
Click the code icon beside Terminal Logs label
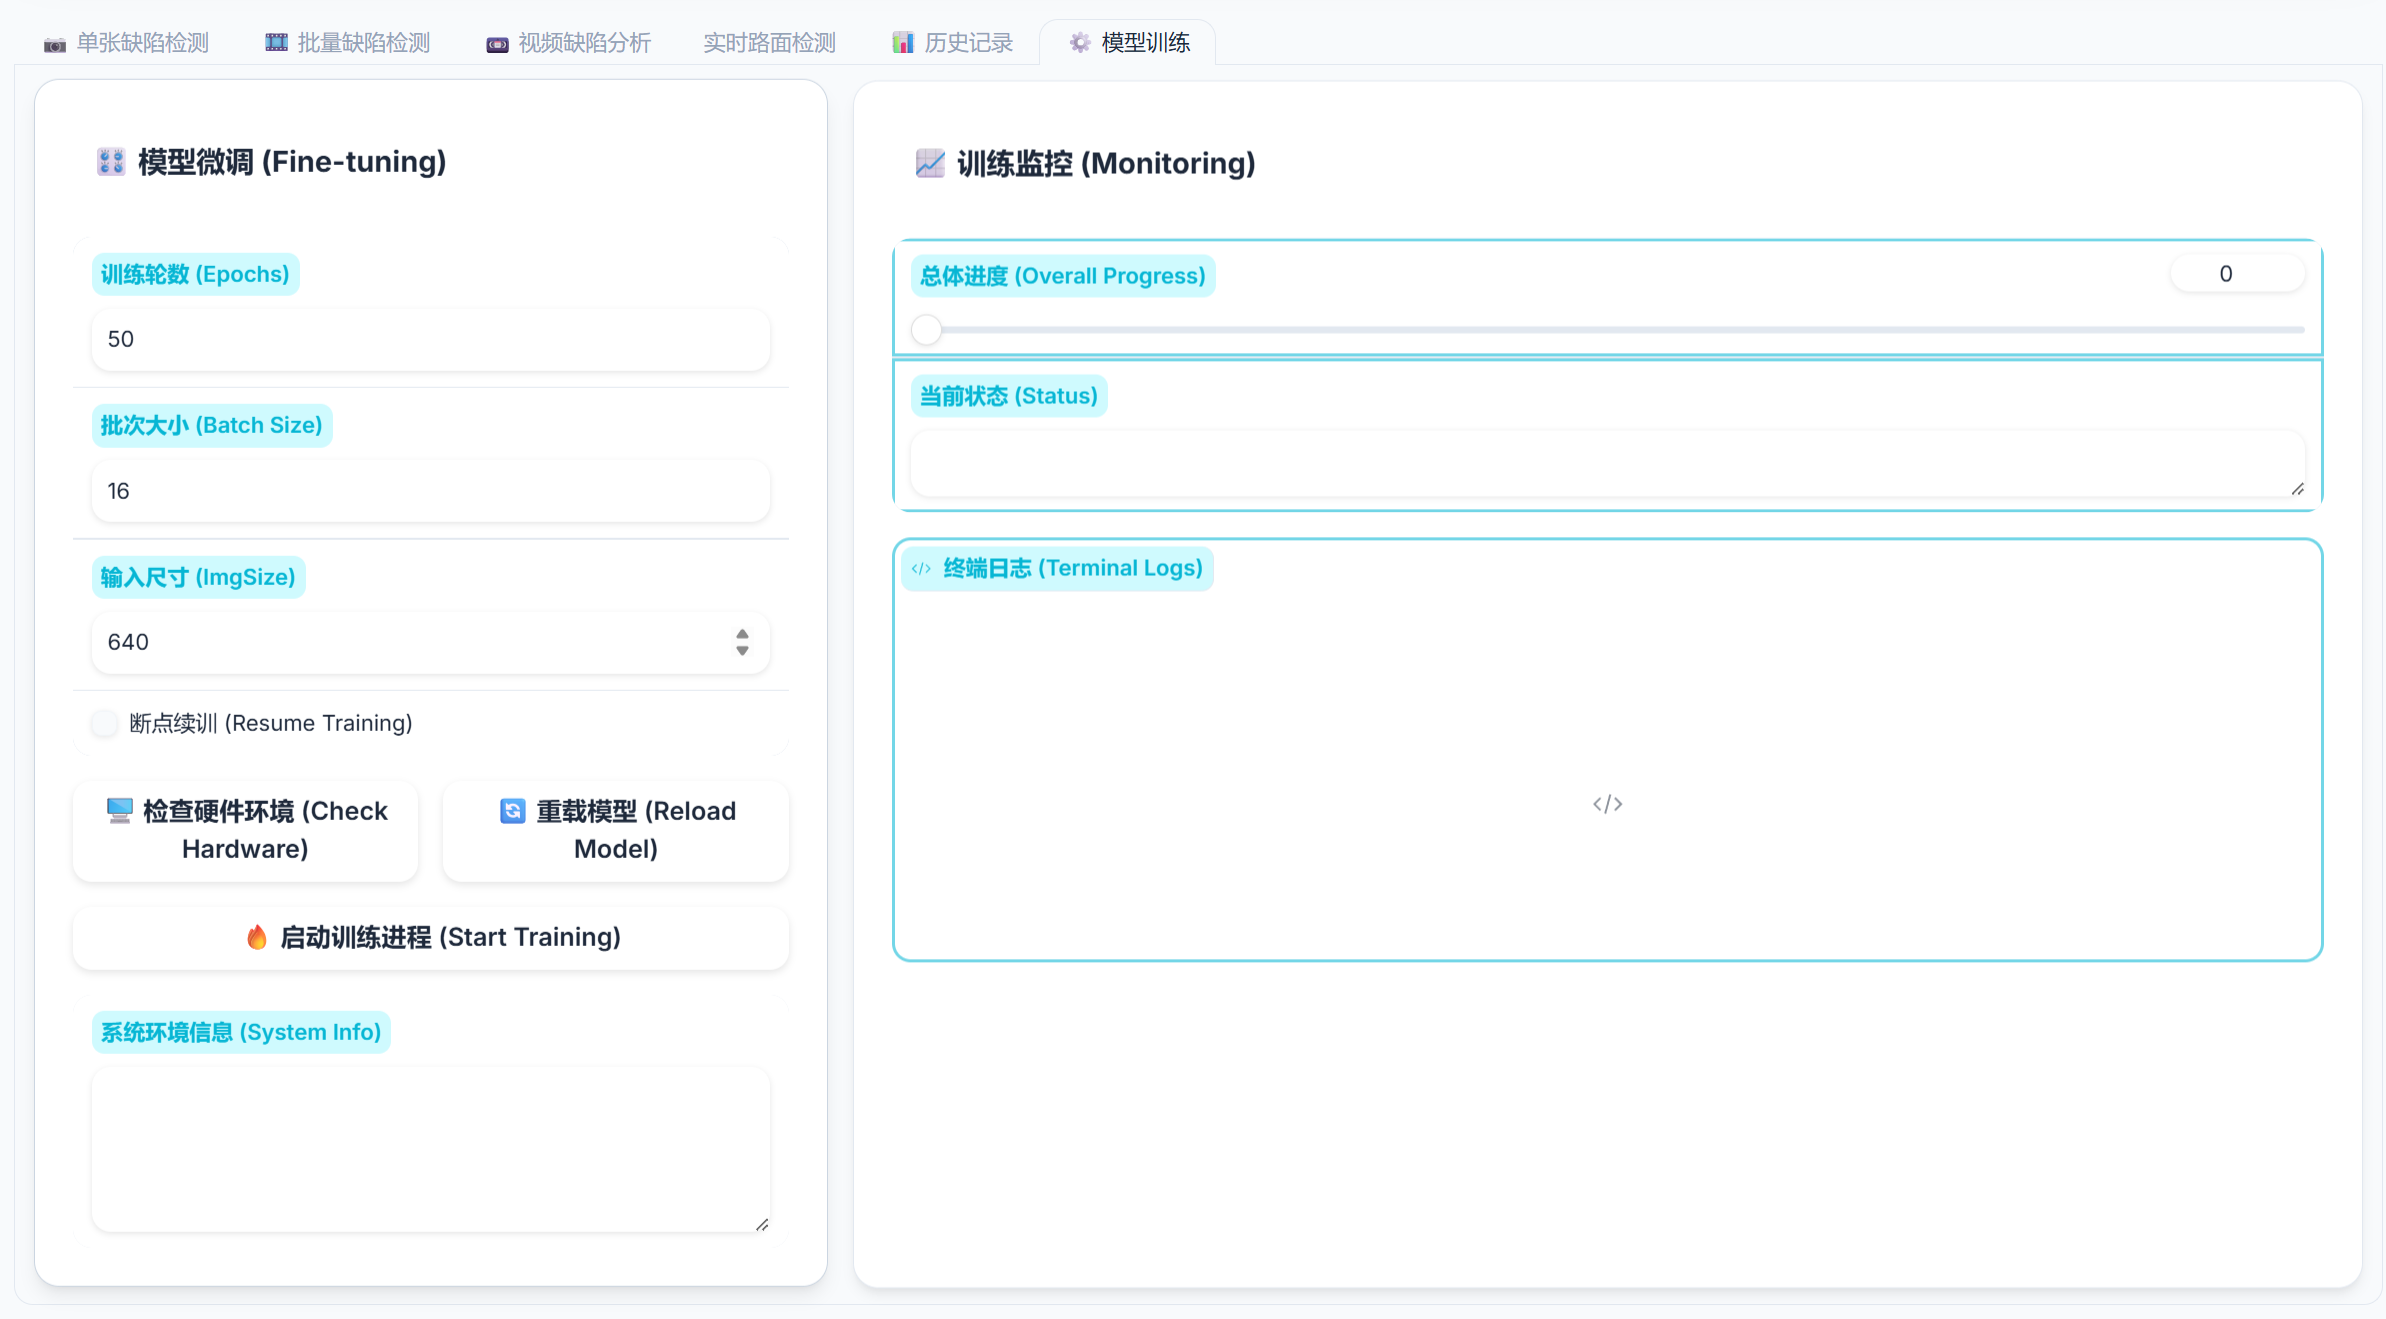pos(921,568)
